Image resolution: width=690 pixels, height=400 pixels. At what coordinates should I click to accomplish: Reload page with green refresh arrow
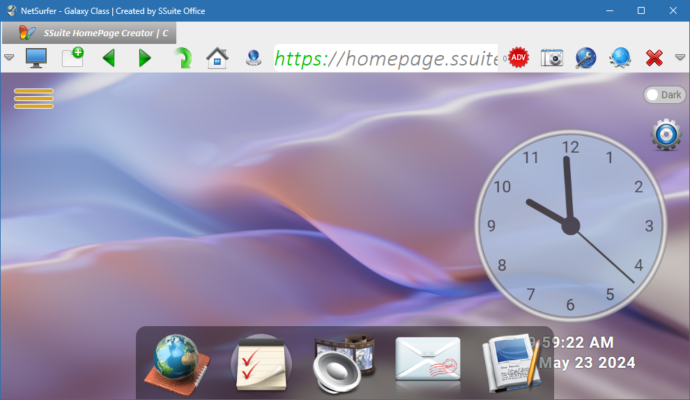coord(183,58)
